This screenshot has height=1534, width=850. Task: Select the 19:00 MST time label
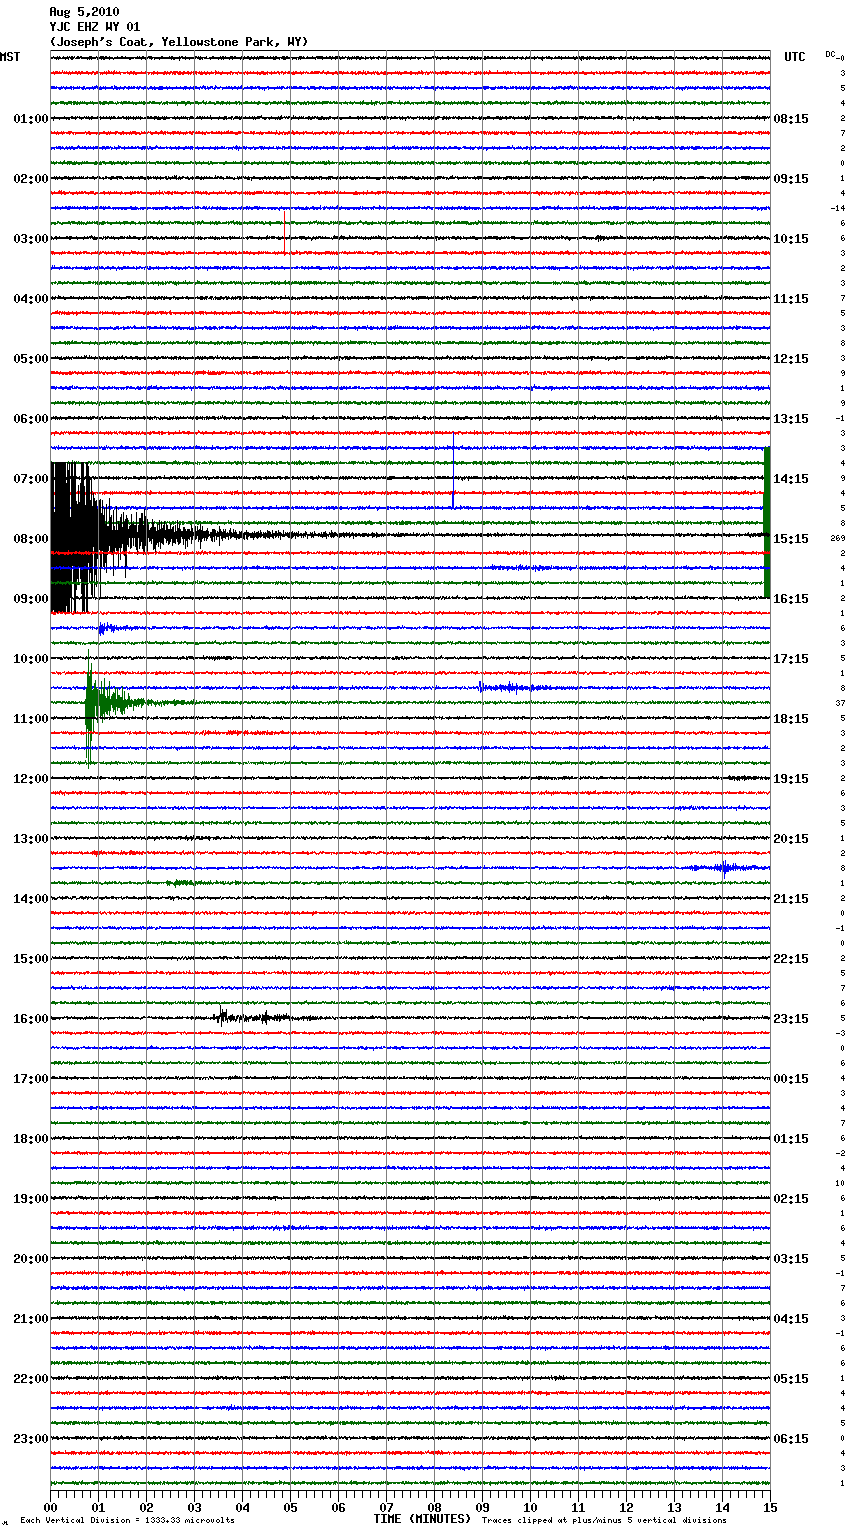[x=31, y=1199]
